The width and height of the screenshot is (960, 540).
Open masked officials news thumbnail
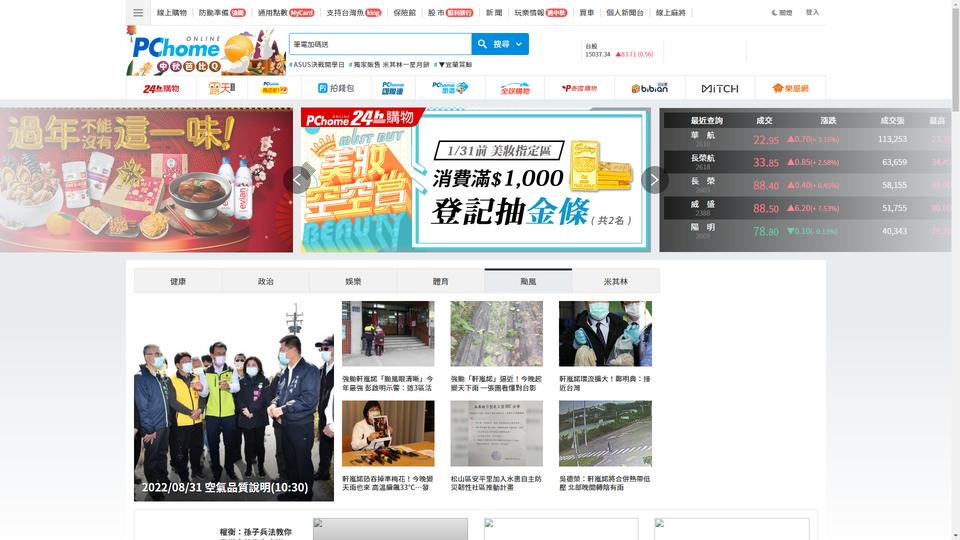(605, 334)
